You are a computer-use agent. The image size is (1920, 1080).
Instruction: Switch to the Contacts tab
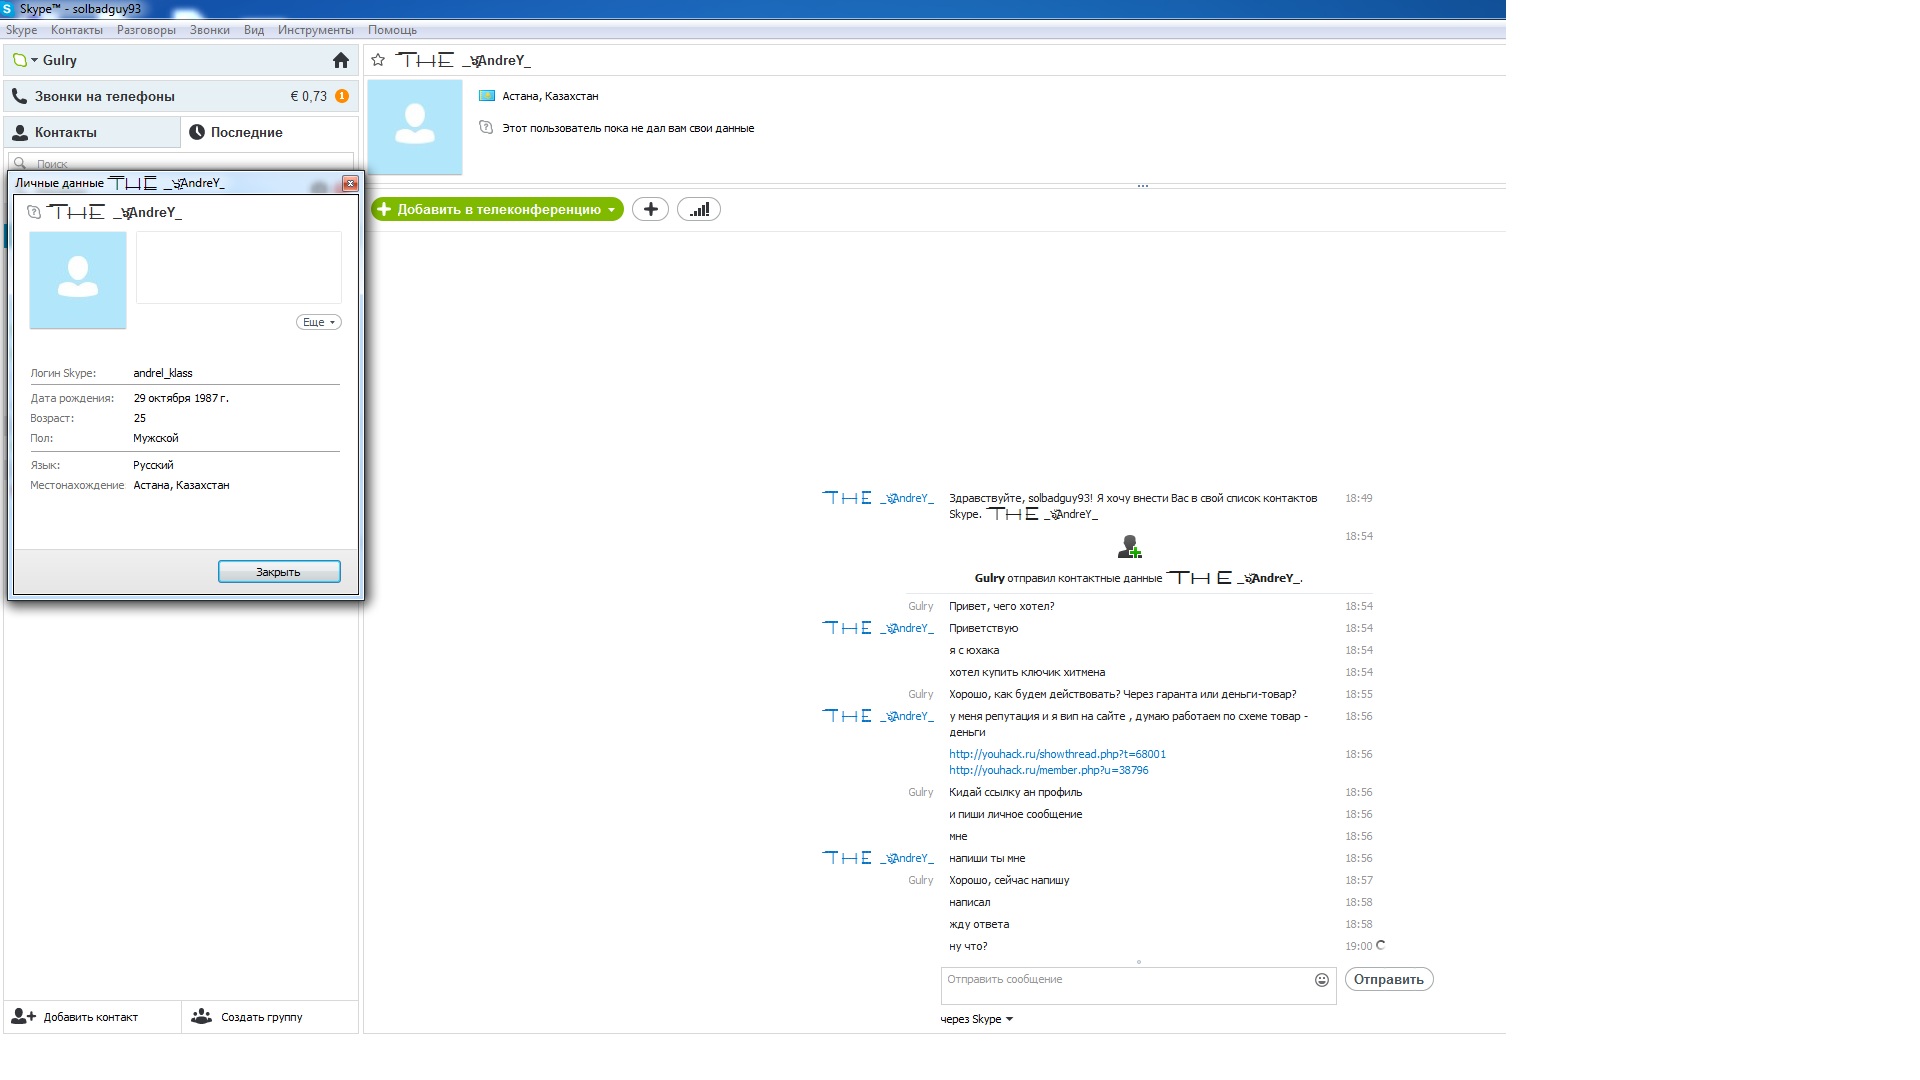[x=65, y=132]
